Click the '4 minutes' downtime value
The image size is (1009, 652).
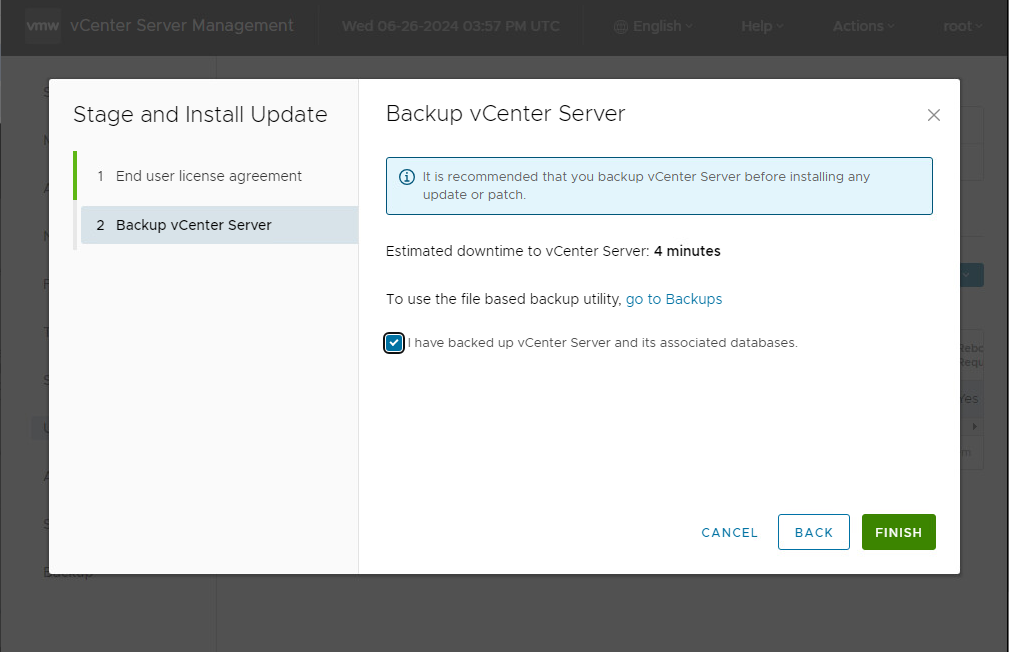point(687,251)
